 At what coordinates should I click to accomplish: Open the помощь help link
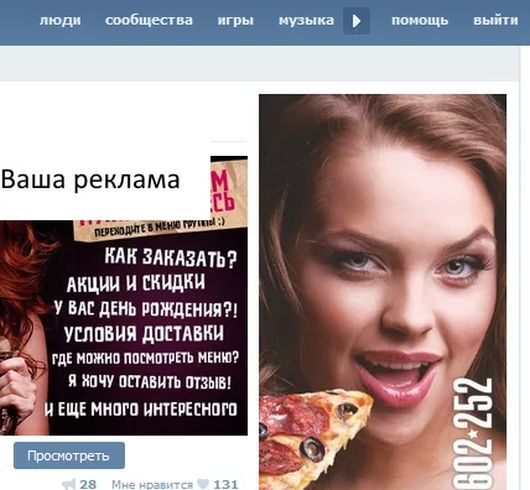(x=419, y=21)
